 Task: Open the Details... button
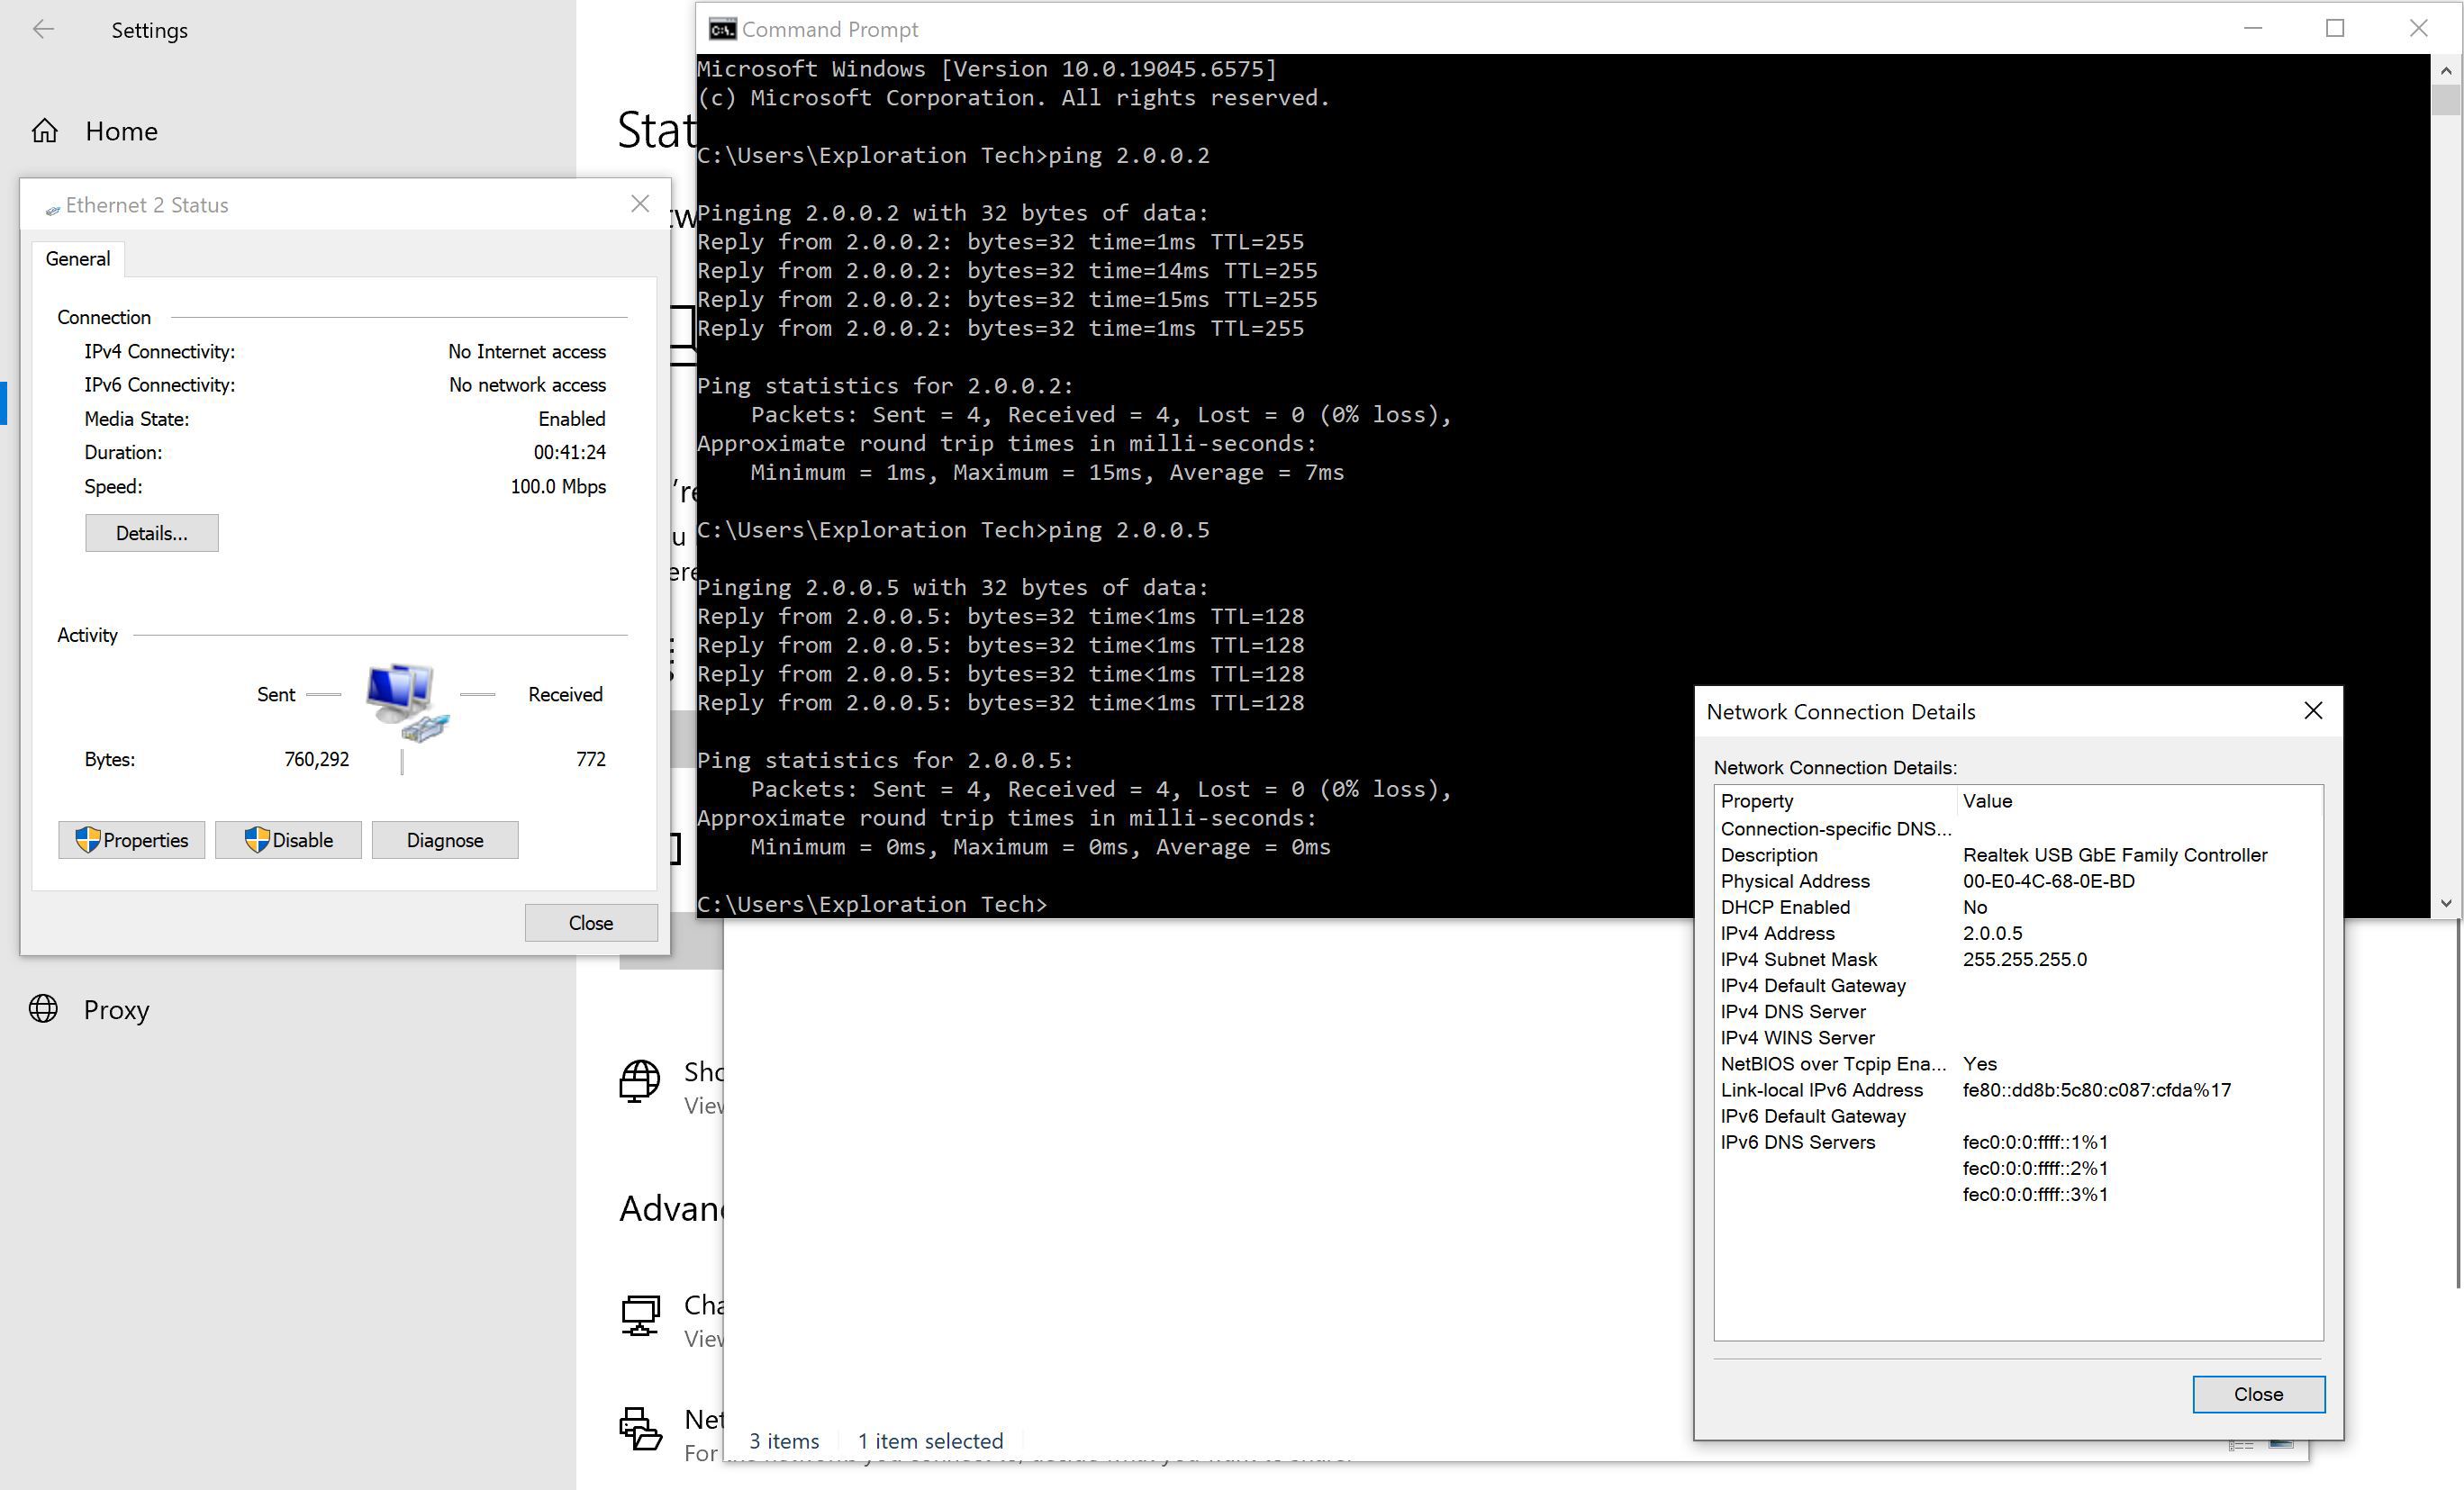(x=151, y=533)
